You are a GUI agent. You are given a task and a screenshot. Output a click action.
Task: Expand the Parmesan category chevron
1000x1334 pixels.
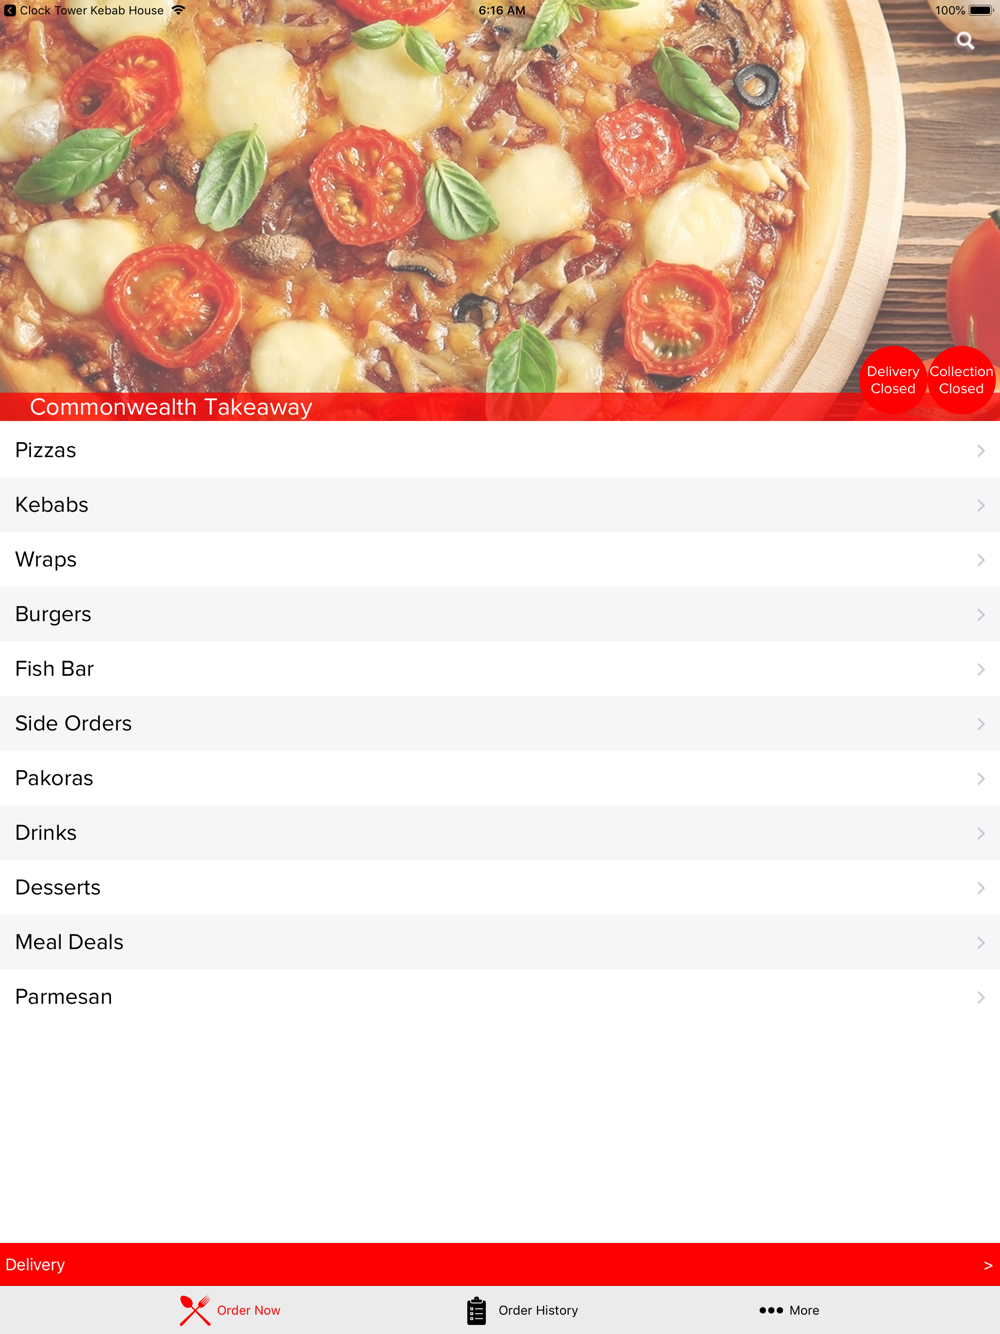pos(981,997)
